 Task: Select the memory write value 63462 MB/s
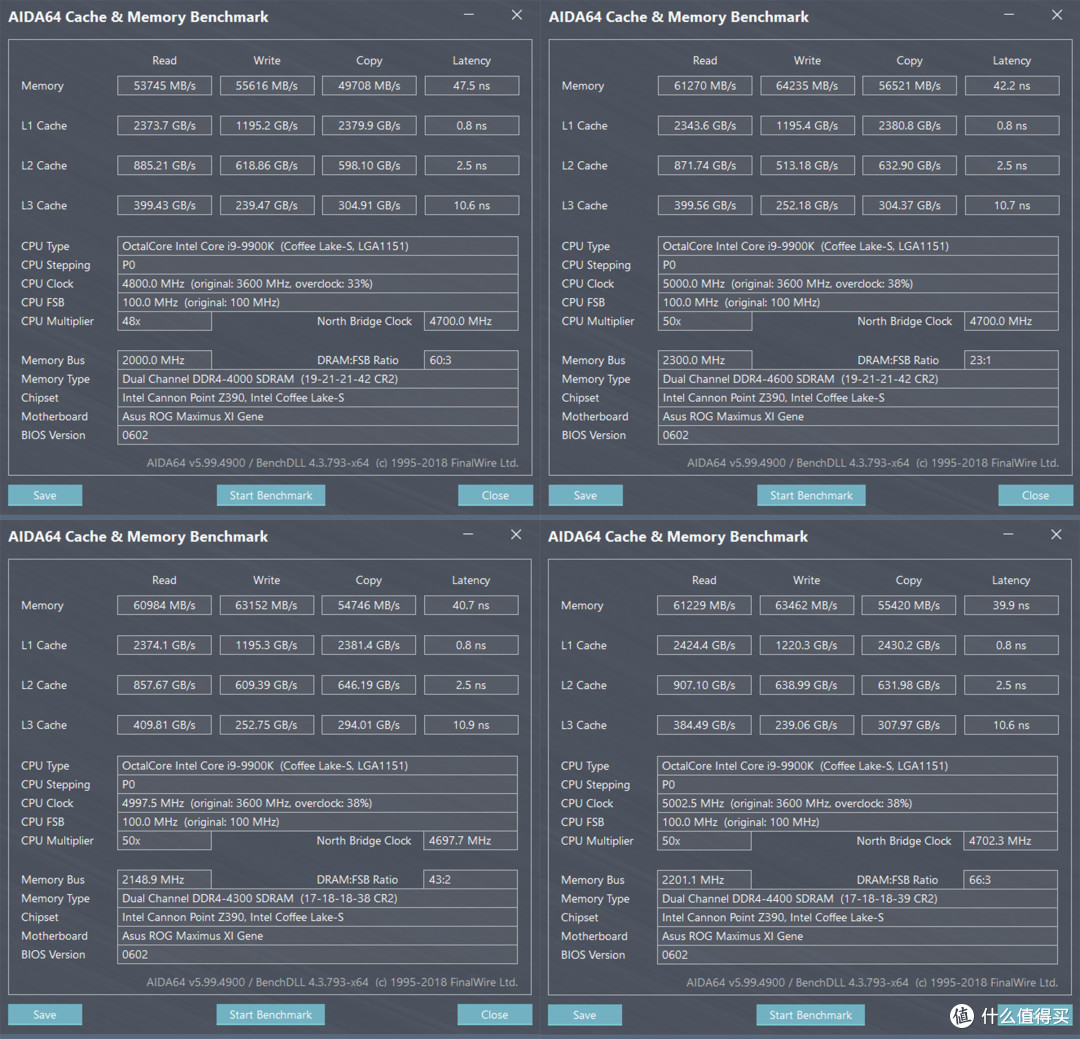(x=807, y=606)
